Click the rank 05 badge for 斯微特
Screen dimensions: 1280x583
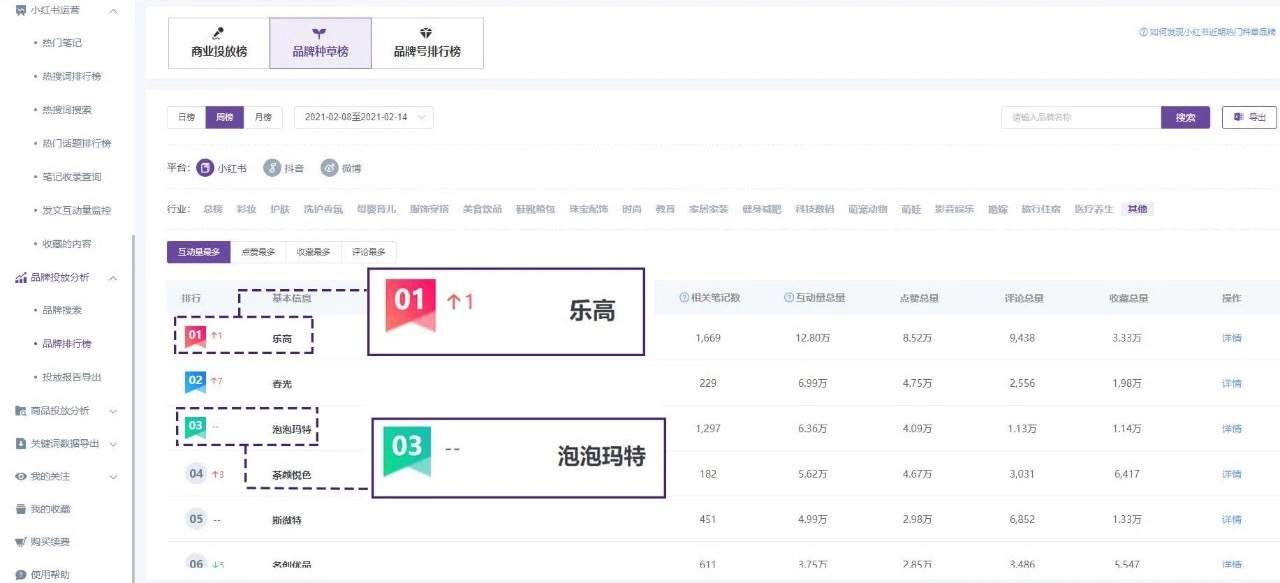196,519
